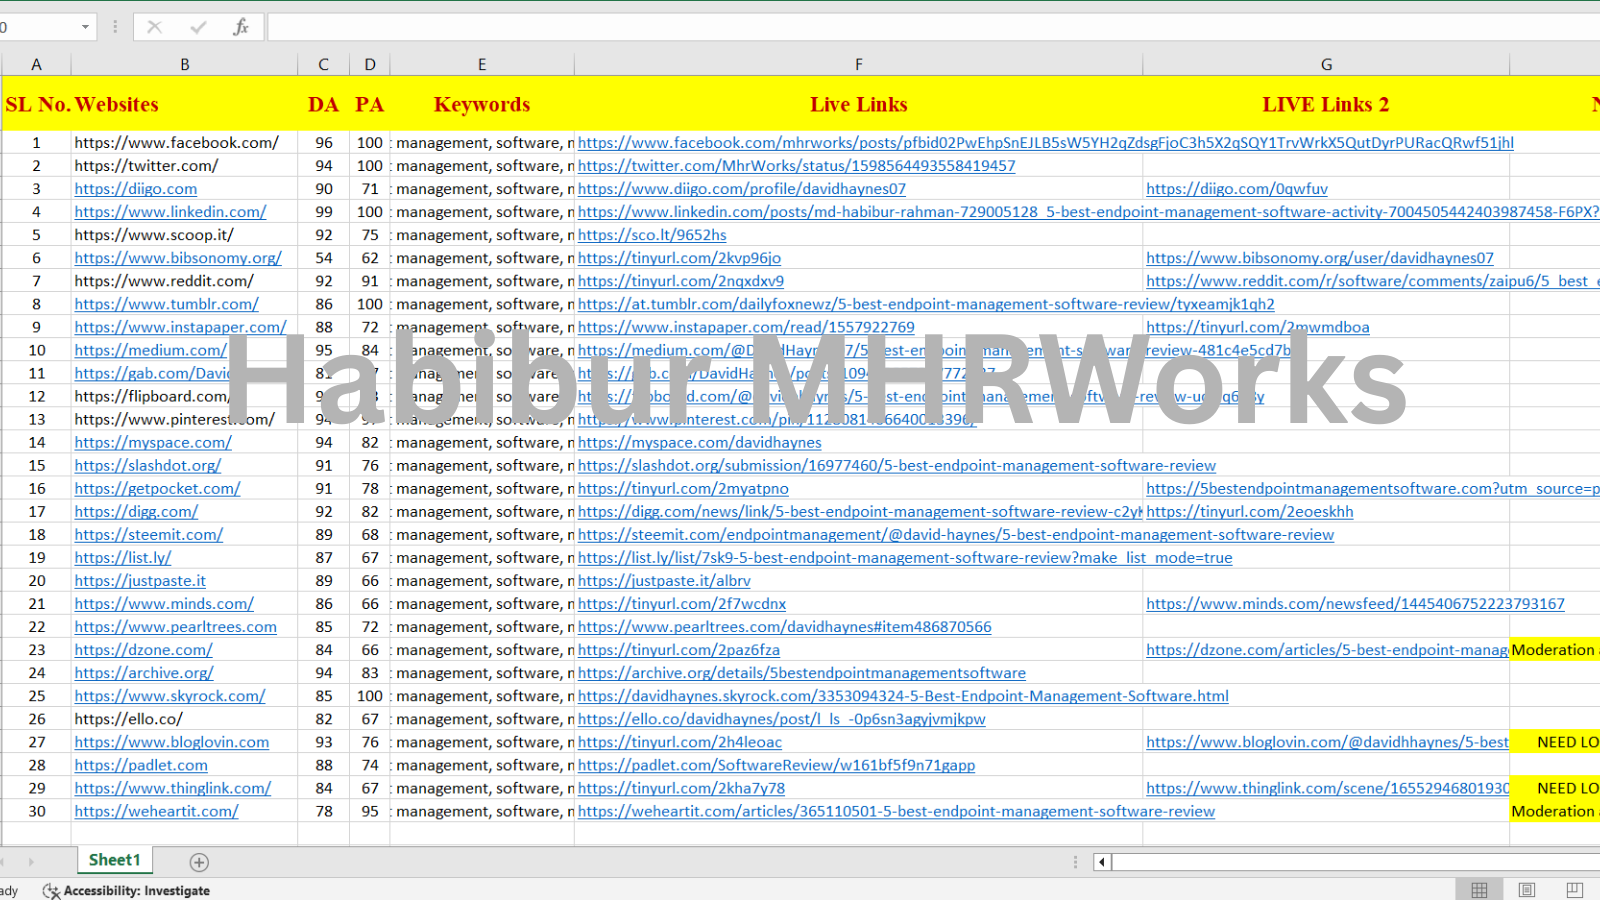Switch to Normal view icon
The width and height of the screenshot is (1600, 900).
(x=1479, y=890)
